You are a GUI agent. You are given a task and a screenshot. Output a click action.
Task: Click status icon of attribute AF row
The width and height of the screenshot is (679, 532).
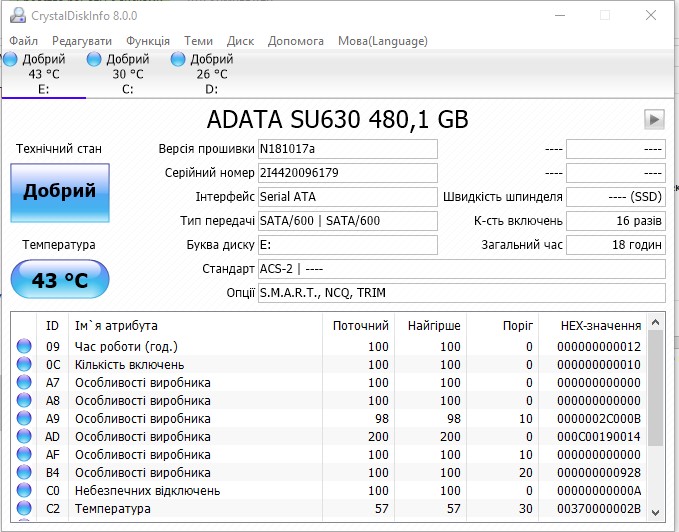click(24, 454)
